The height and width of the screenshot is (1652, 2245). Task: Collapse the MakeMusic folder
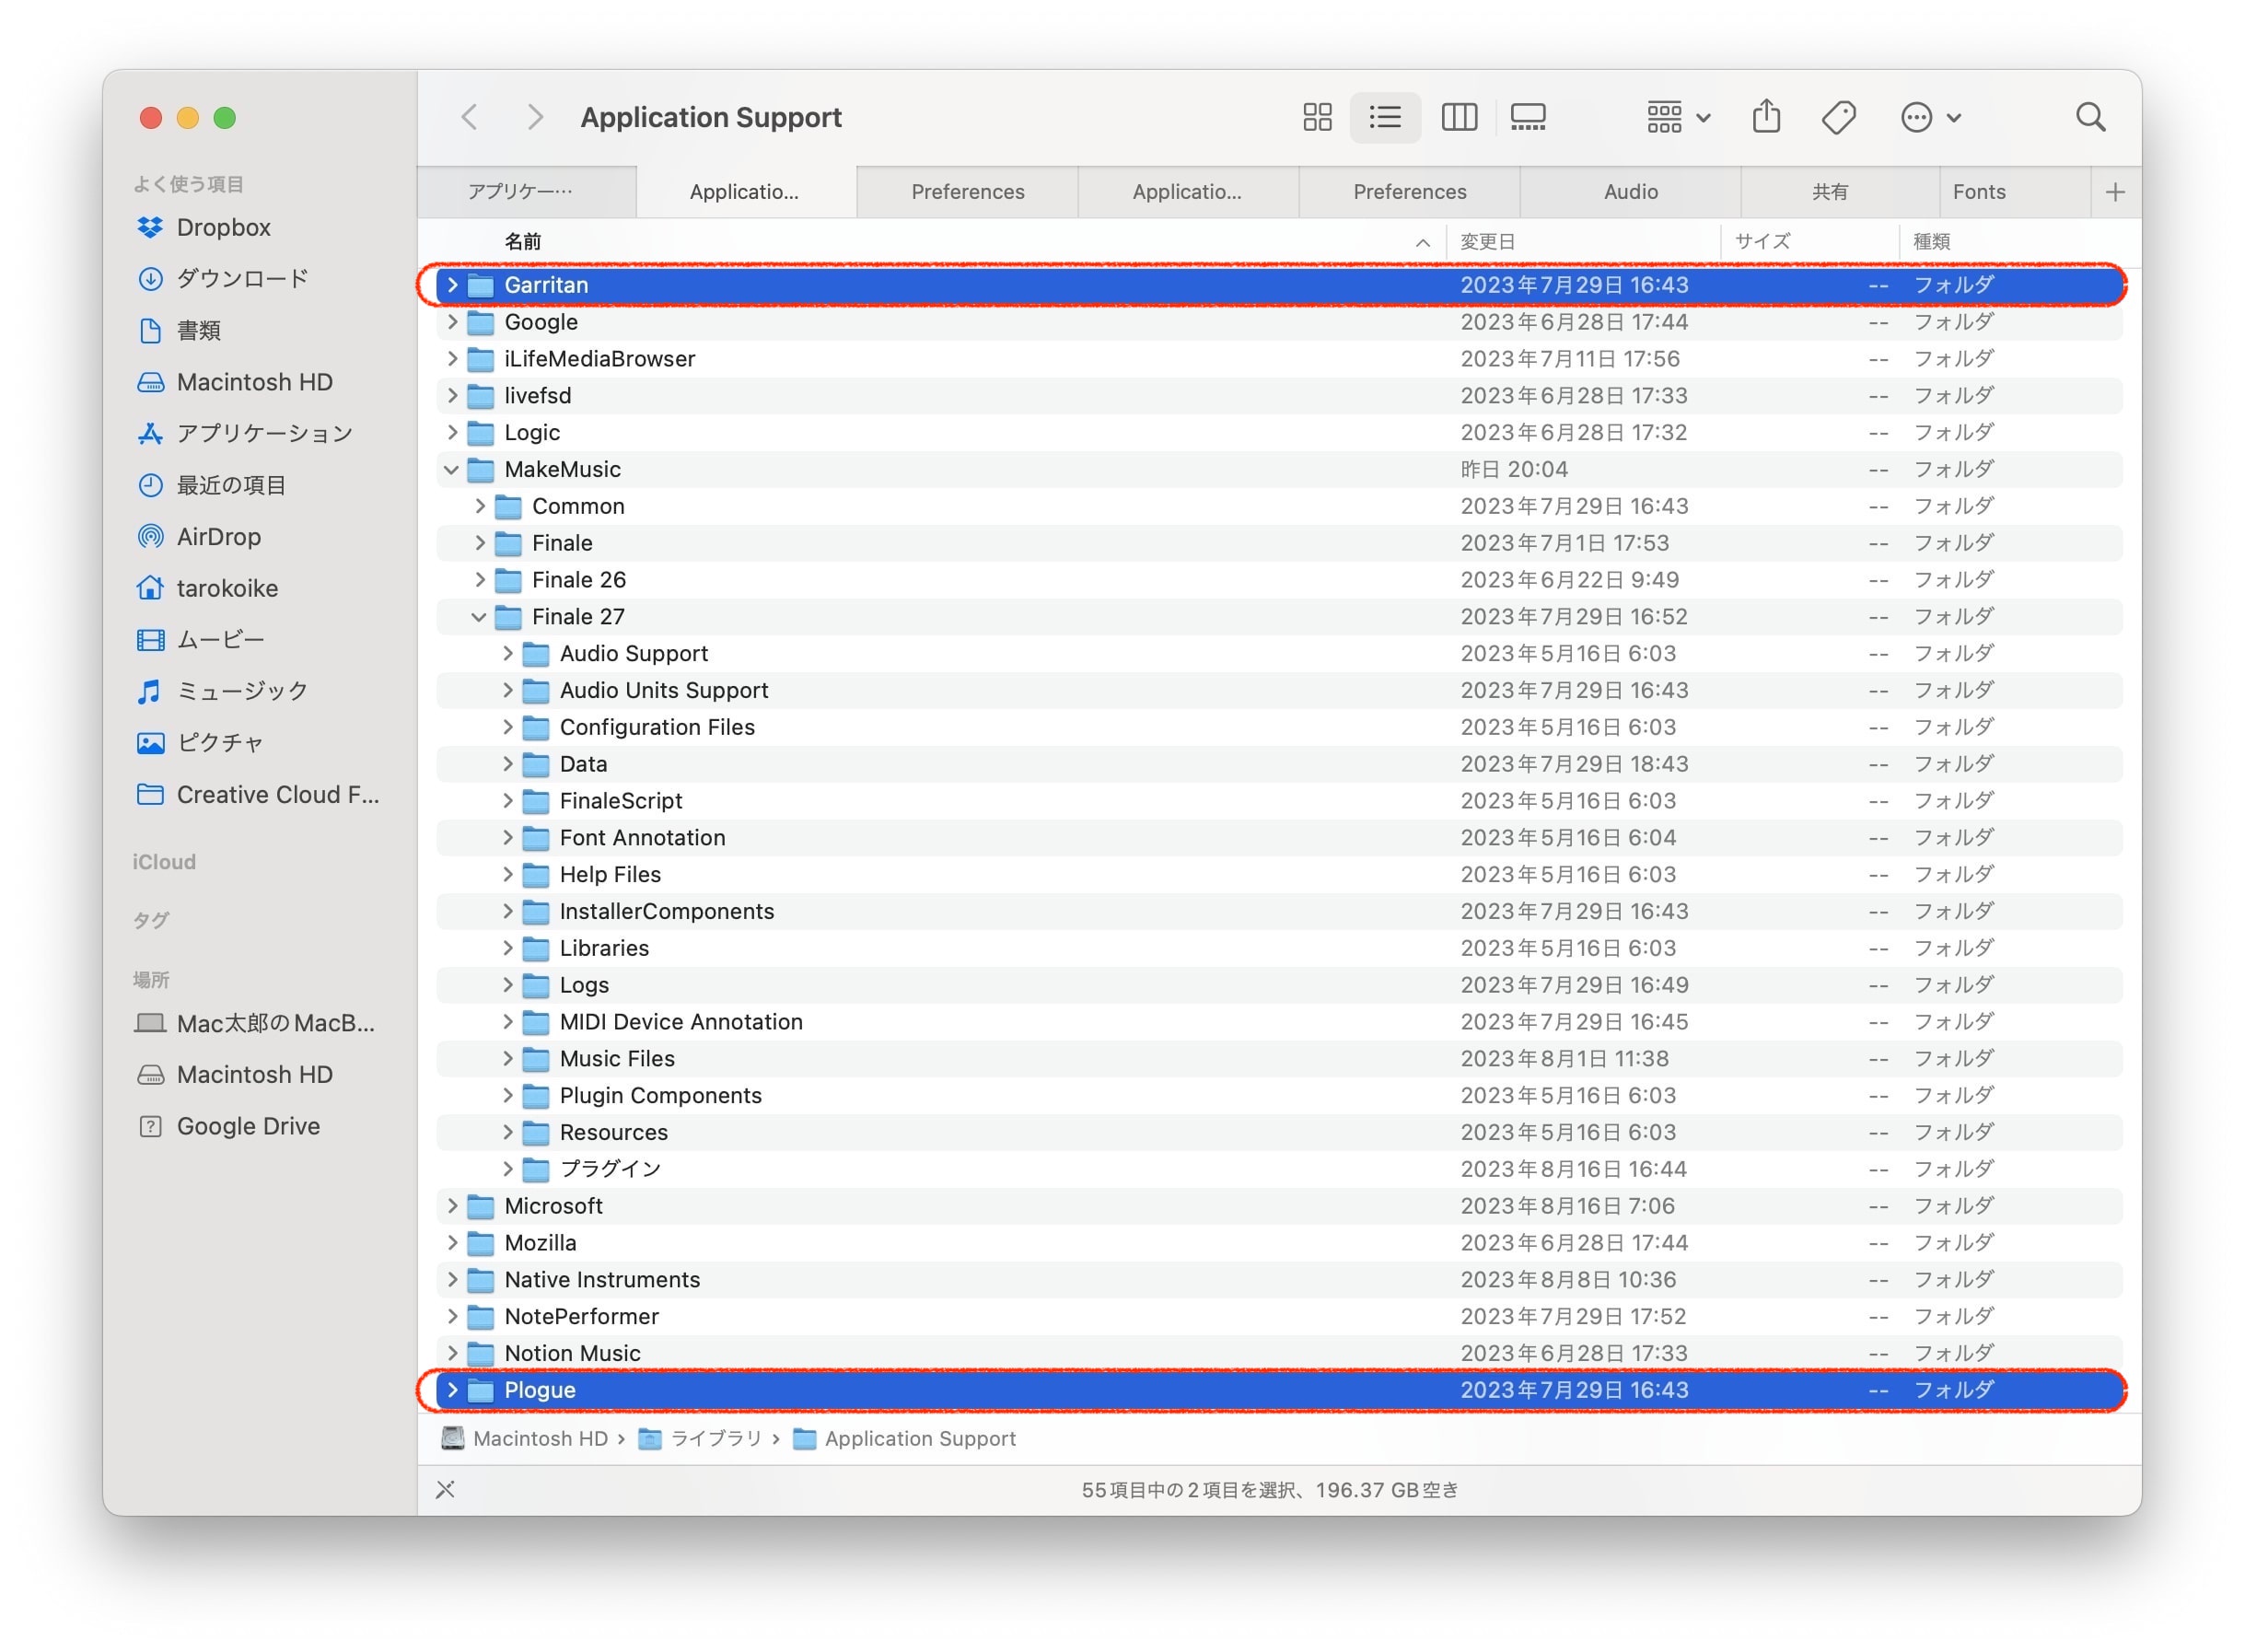click(452, 469)
